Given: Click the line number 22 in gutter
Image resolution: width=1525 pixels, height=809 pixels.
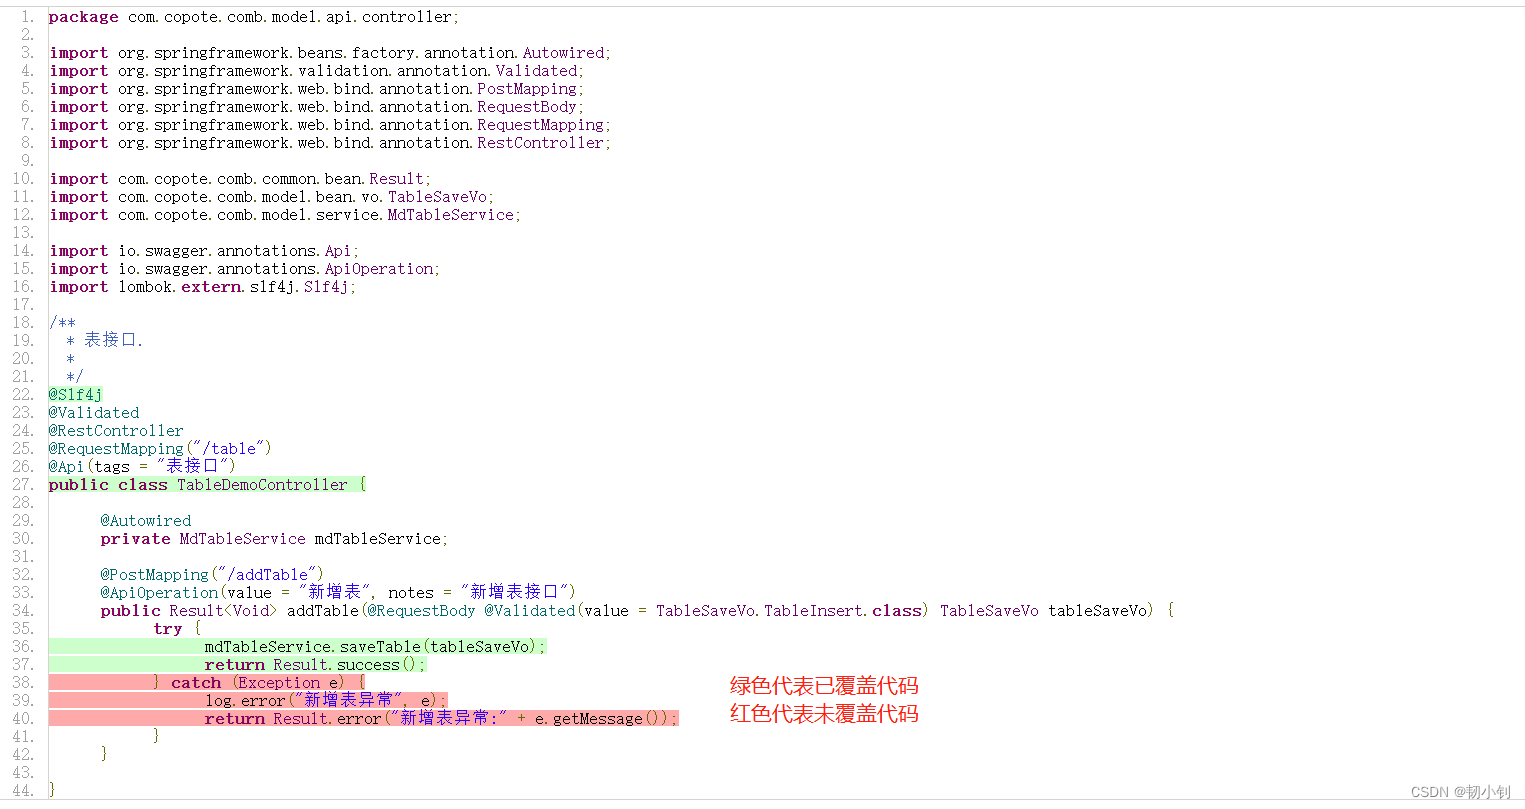Looking at the screenshot, I should click(x=22, y=395).
